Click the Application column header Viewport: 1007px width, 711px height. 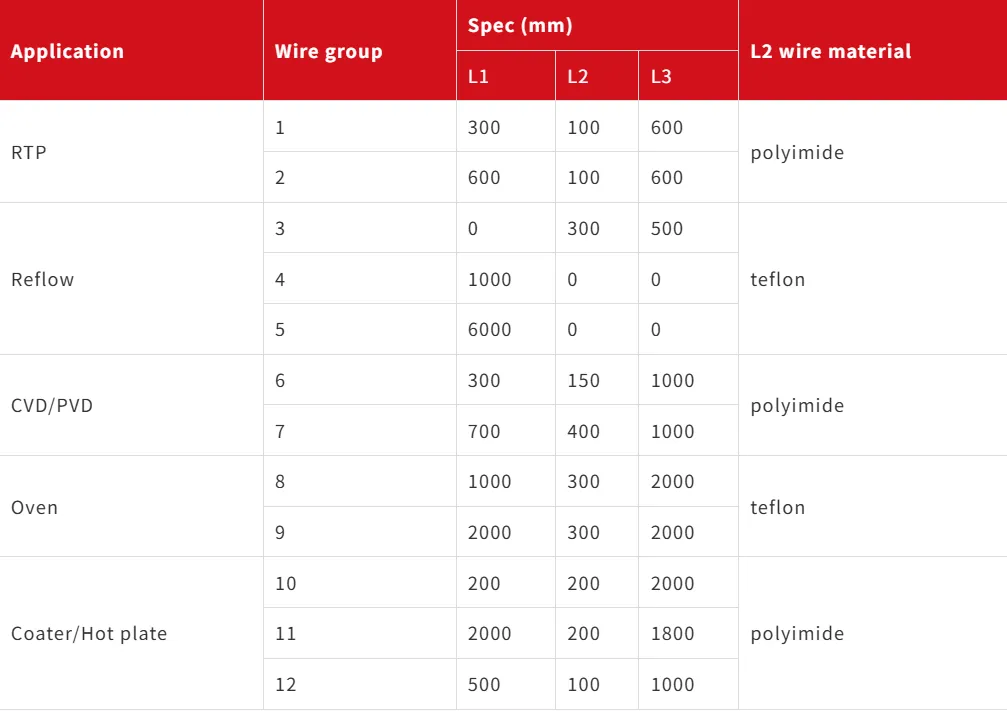pyautogui.click(x=67, y=52)
